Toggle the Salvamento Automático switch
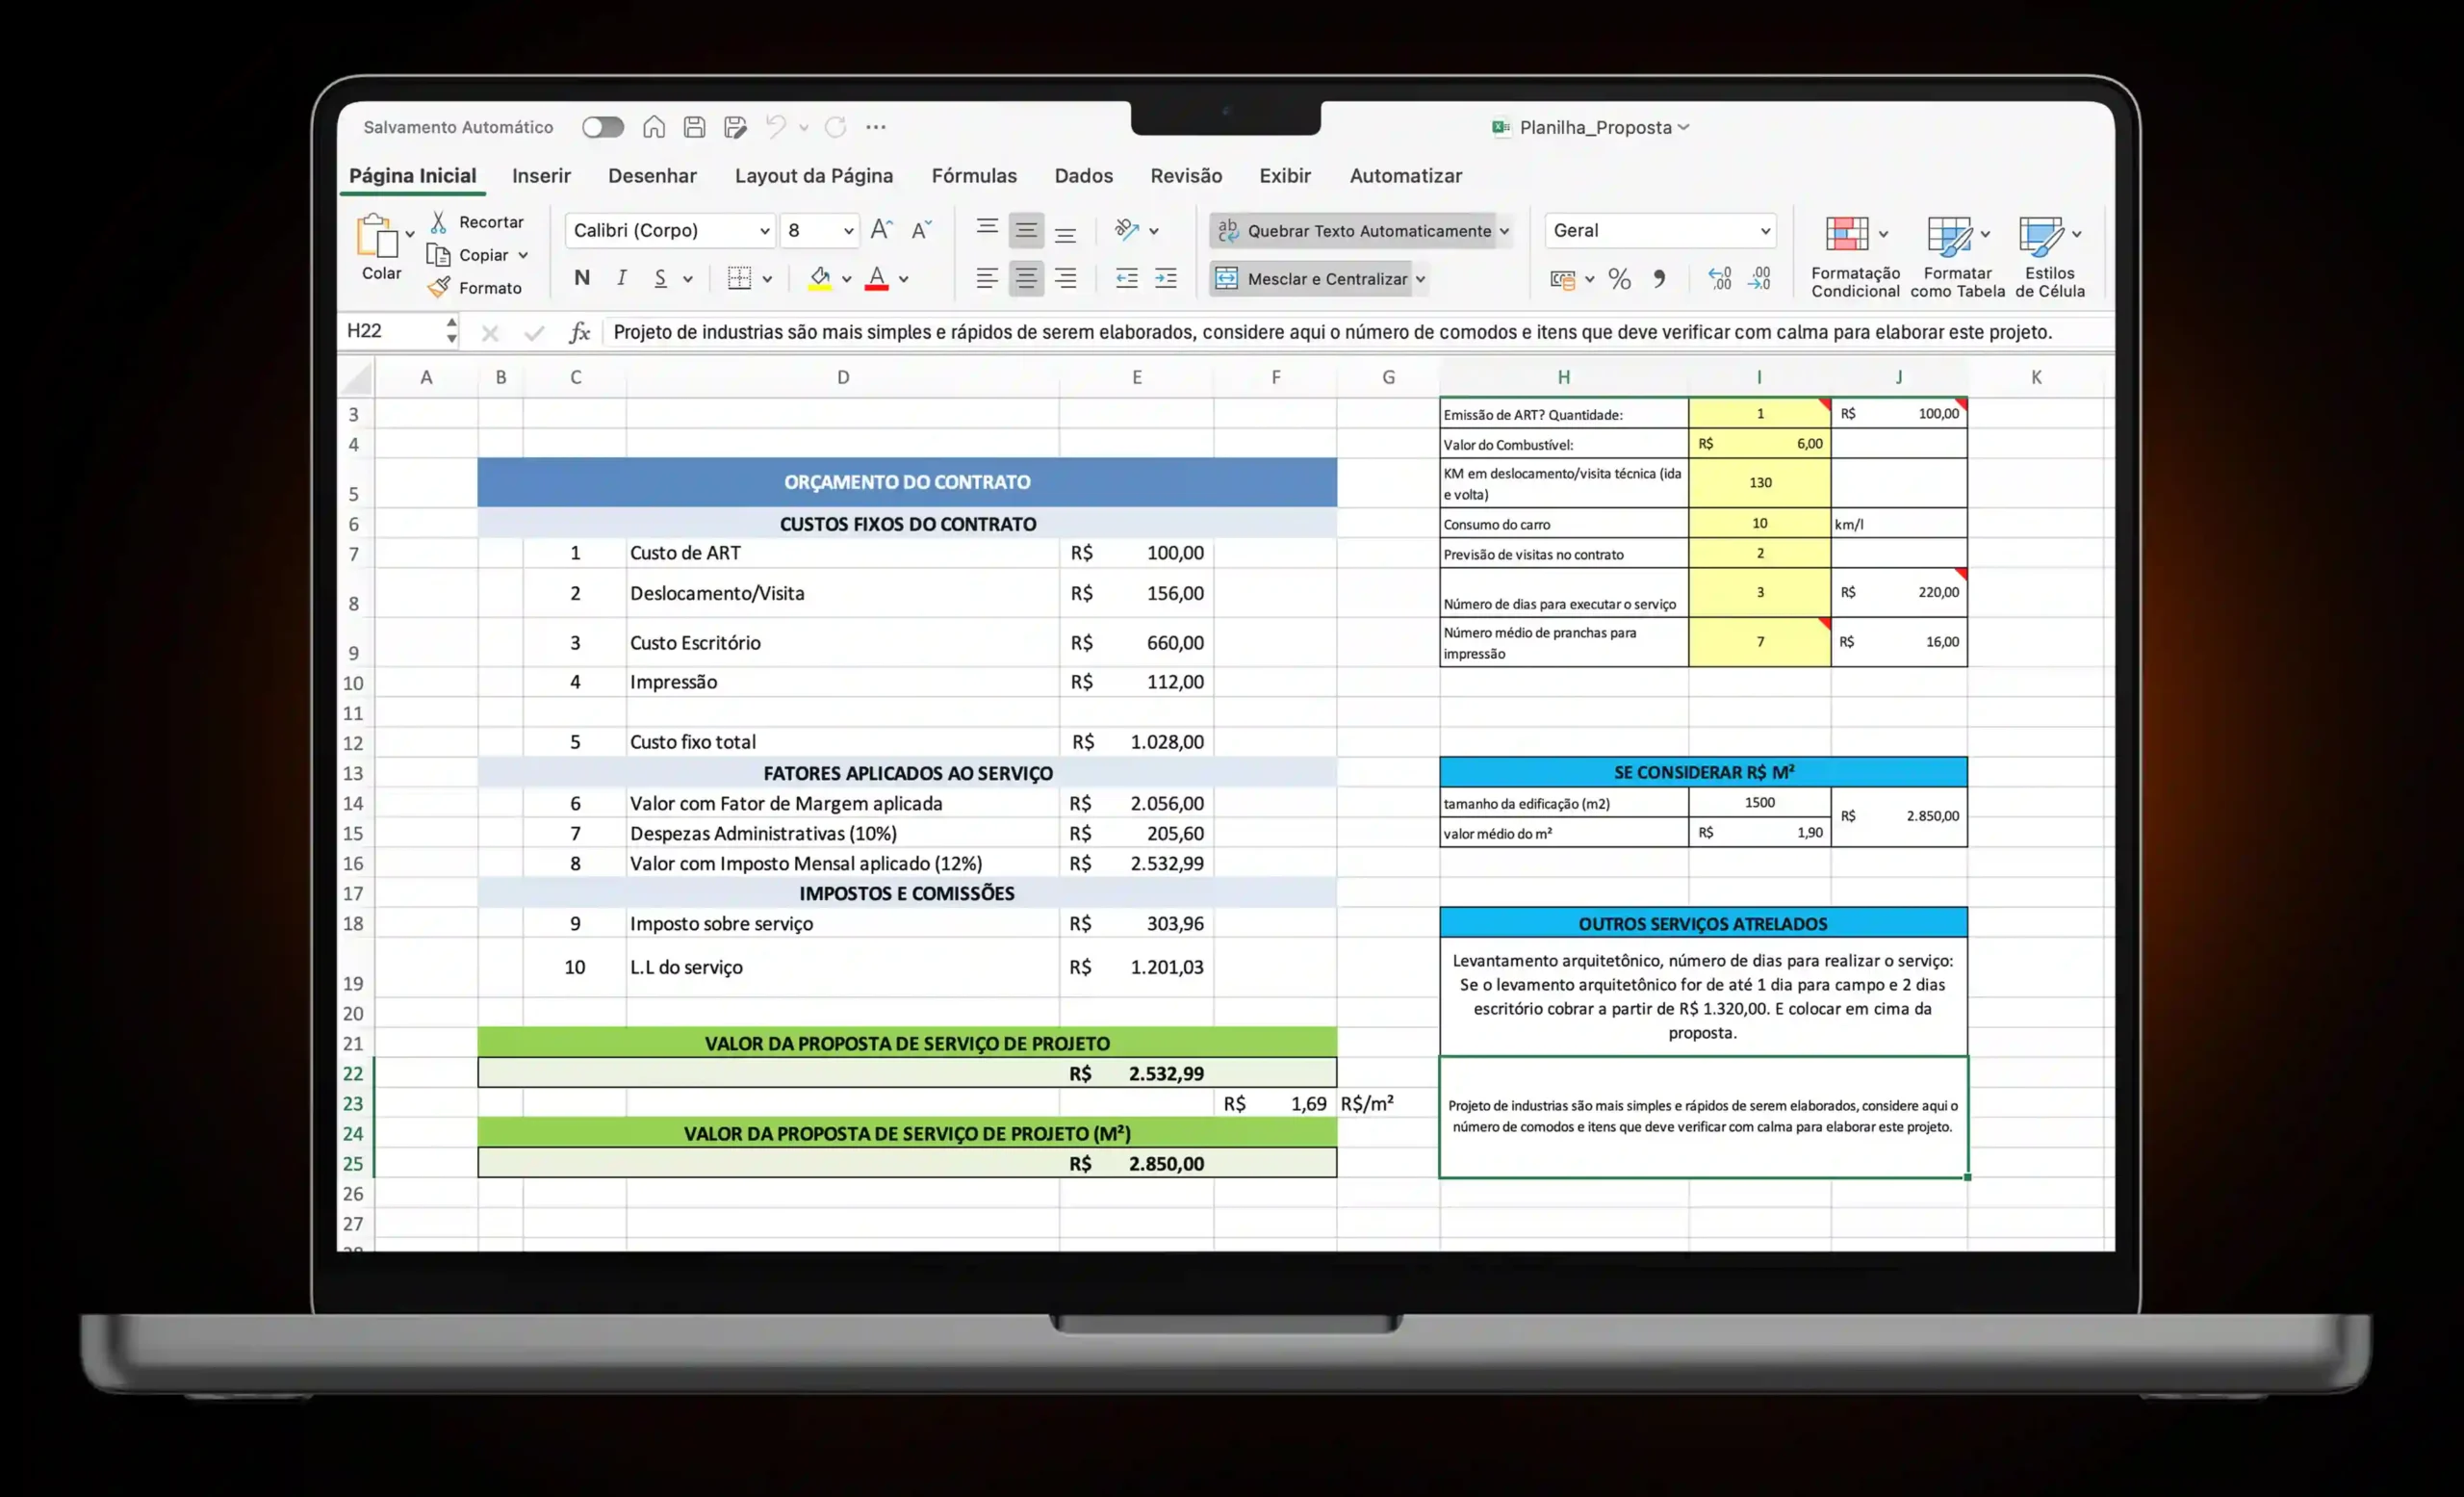The height and width of the screenshot is (1497, 2464). (x=603, y=127)
